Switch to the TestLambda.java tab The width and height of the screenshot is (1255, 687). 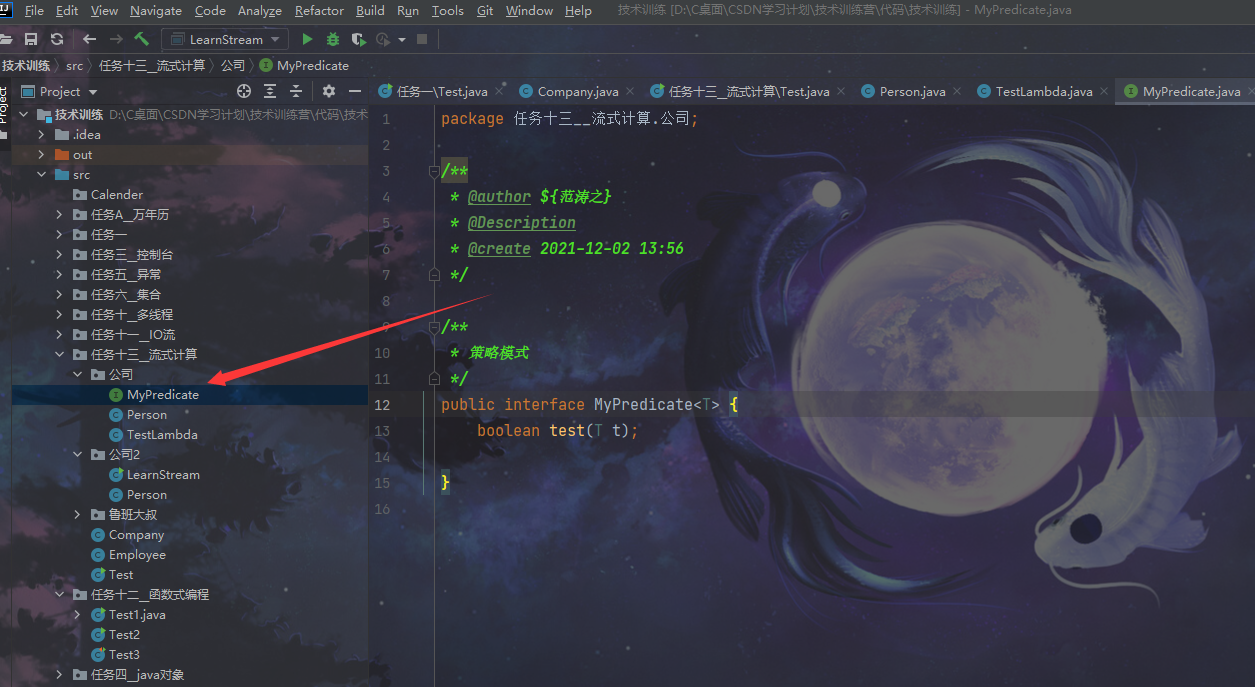coord(1044,92)
